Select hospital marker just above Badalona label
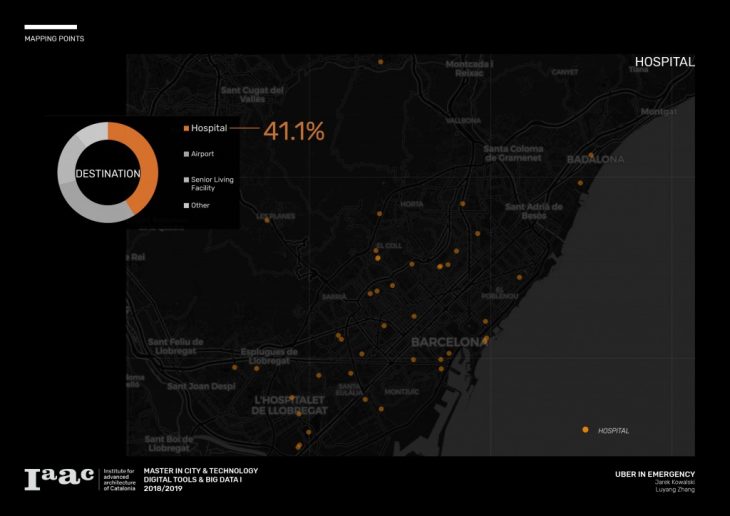730x516 pixels. click(592, 155)
